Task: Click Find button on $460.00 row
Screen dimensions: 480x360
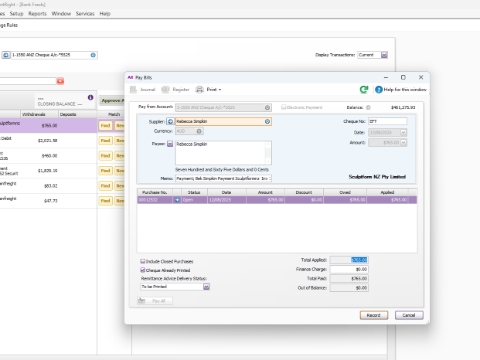Action: click(105, 156)
